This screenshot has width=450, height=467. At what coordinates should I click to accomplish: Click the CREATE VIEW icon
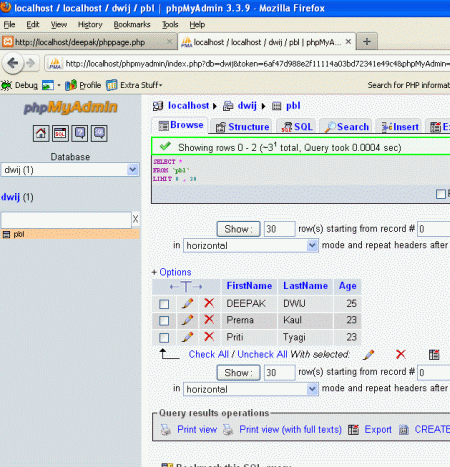[404, 430]
